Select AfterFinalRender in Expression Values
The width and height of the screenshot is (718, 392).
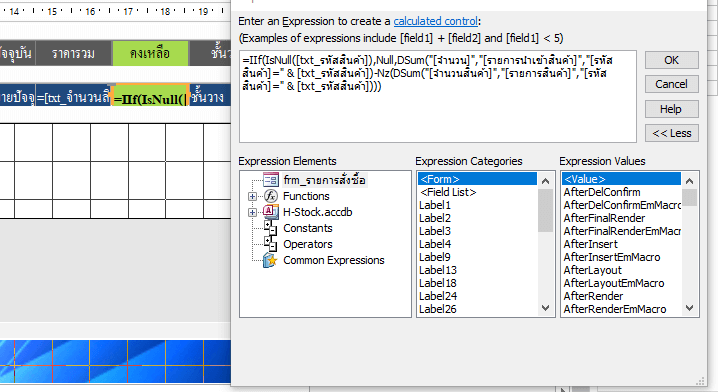pyautogui.click(x=621, y=218)
